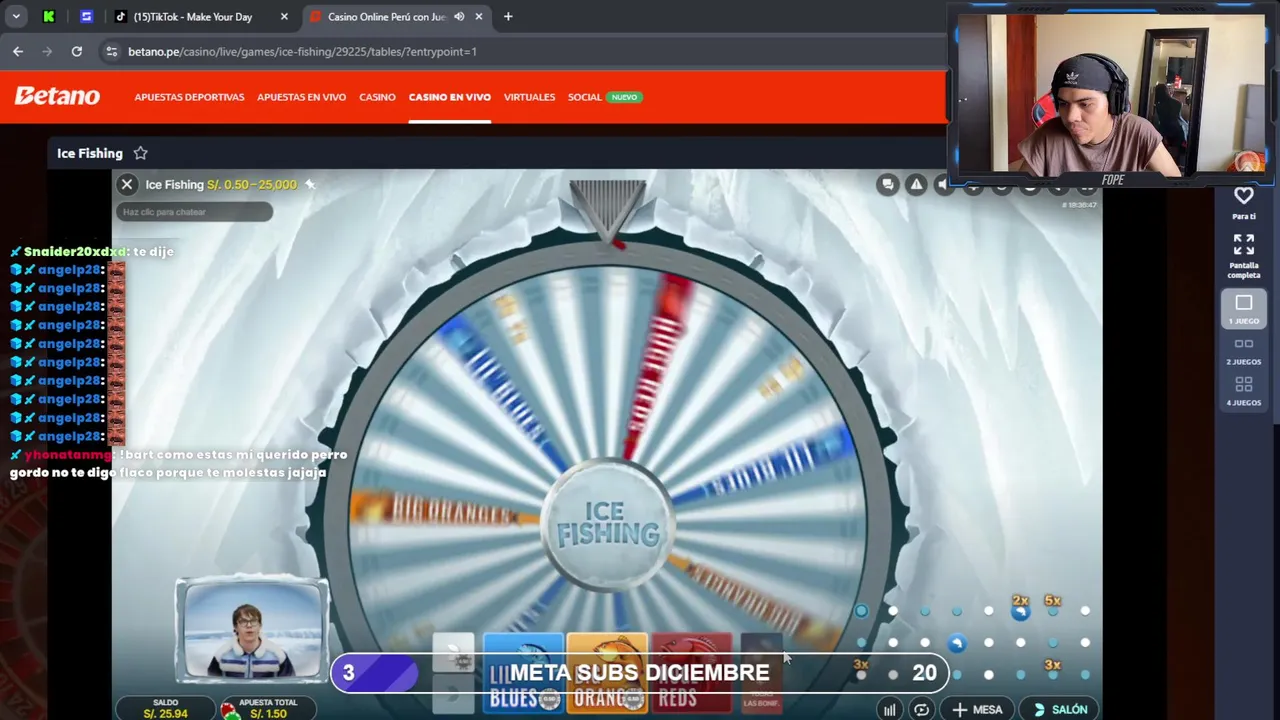Open the blue S pinned tab
1280x720 pixels.
click(x=86, y=17)
